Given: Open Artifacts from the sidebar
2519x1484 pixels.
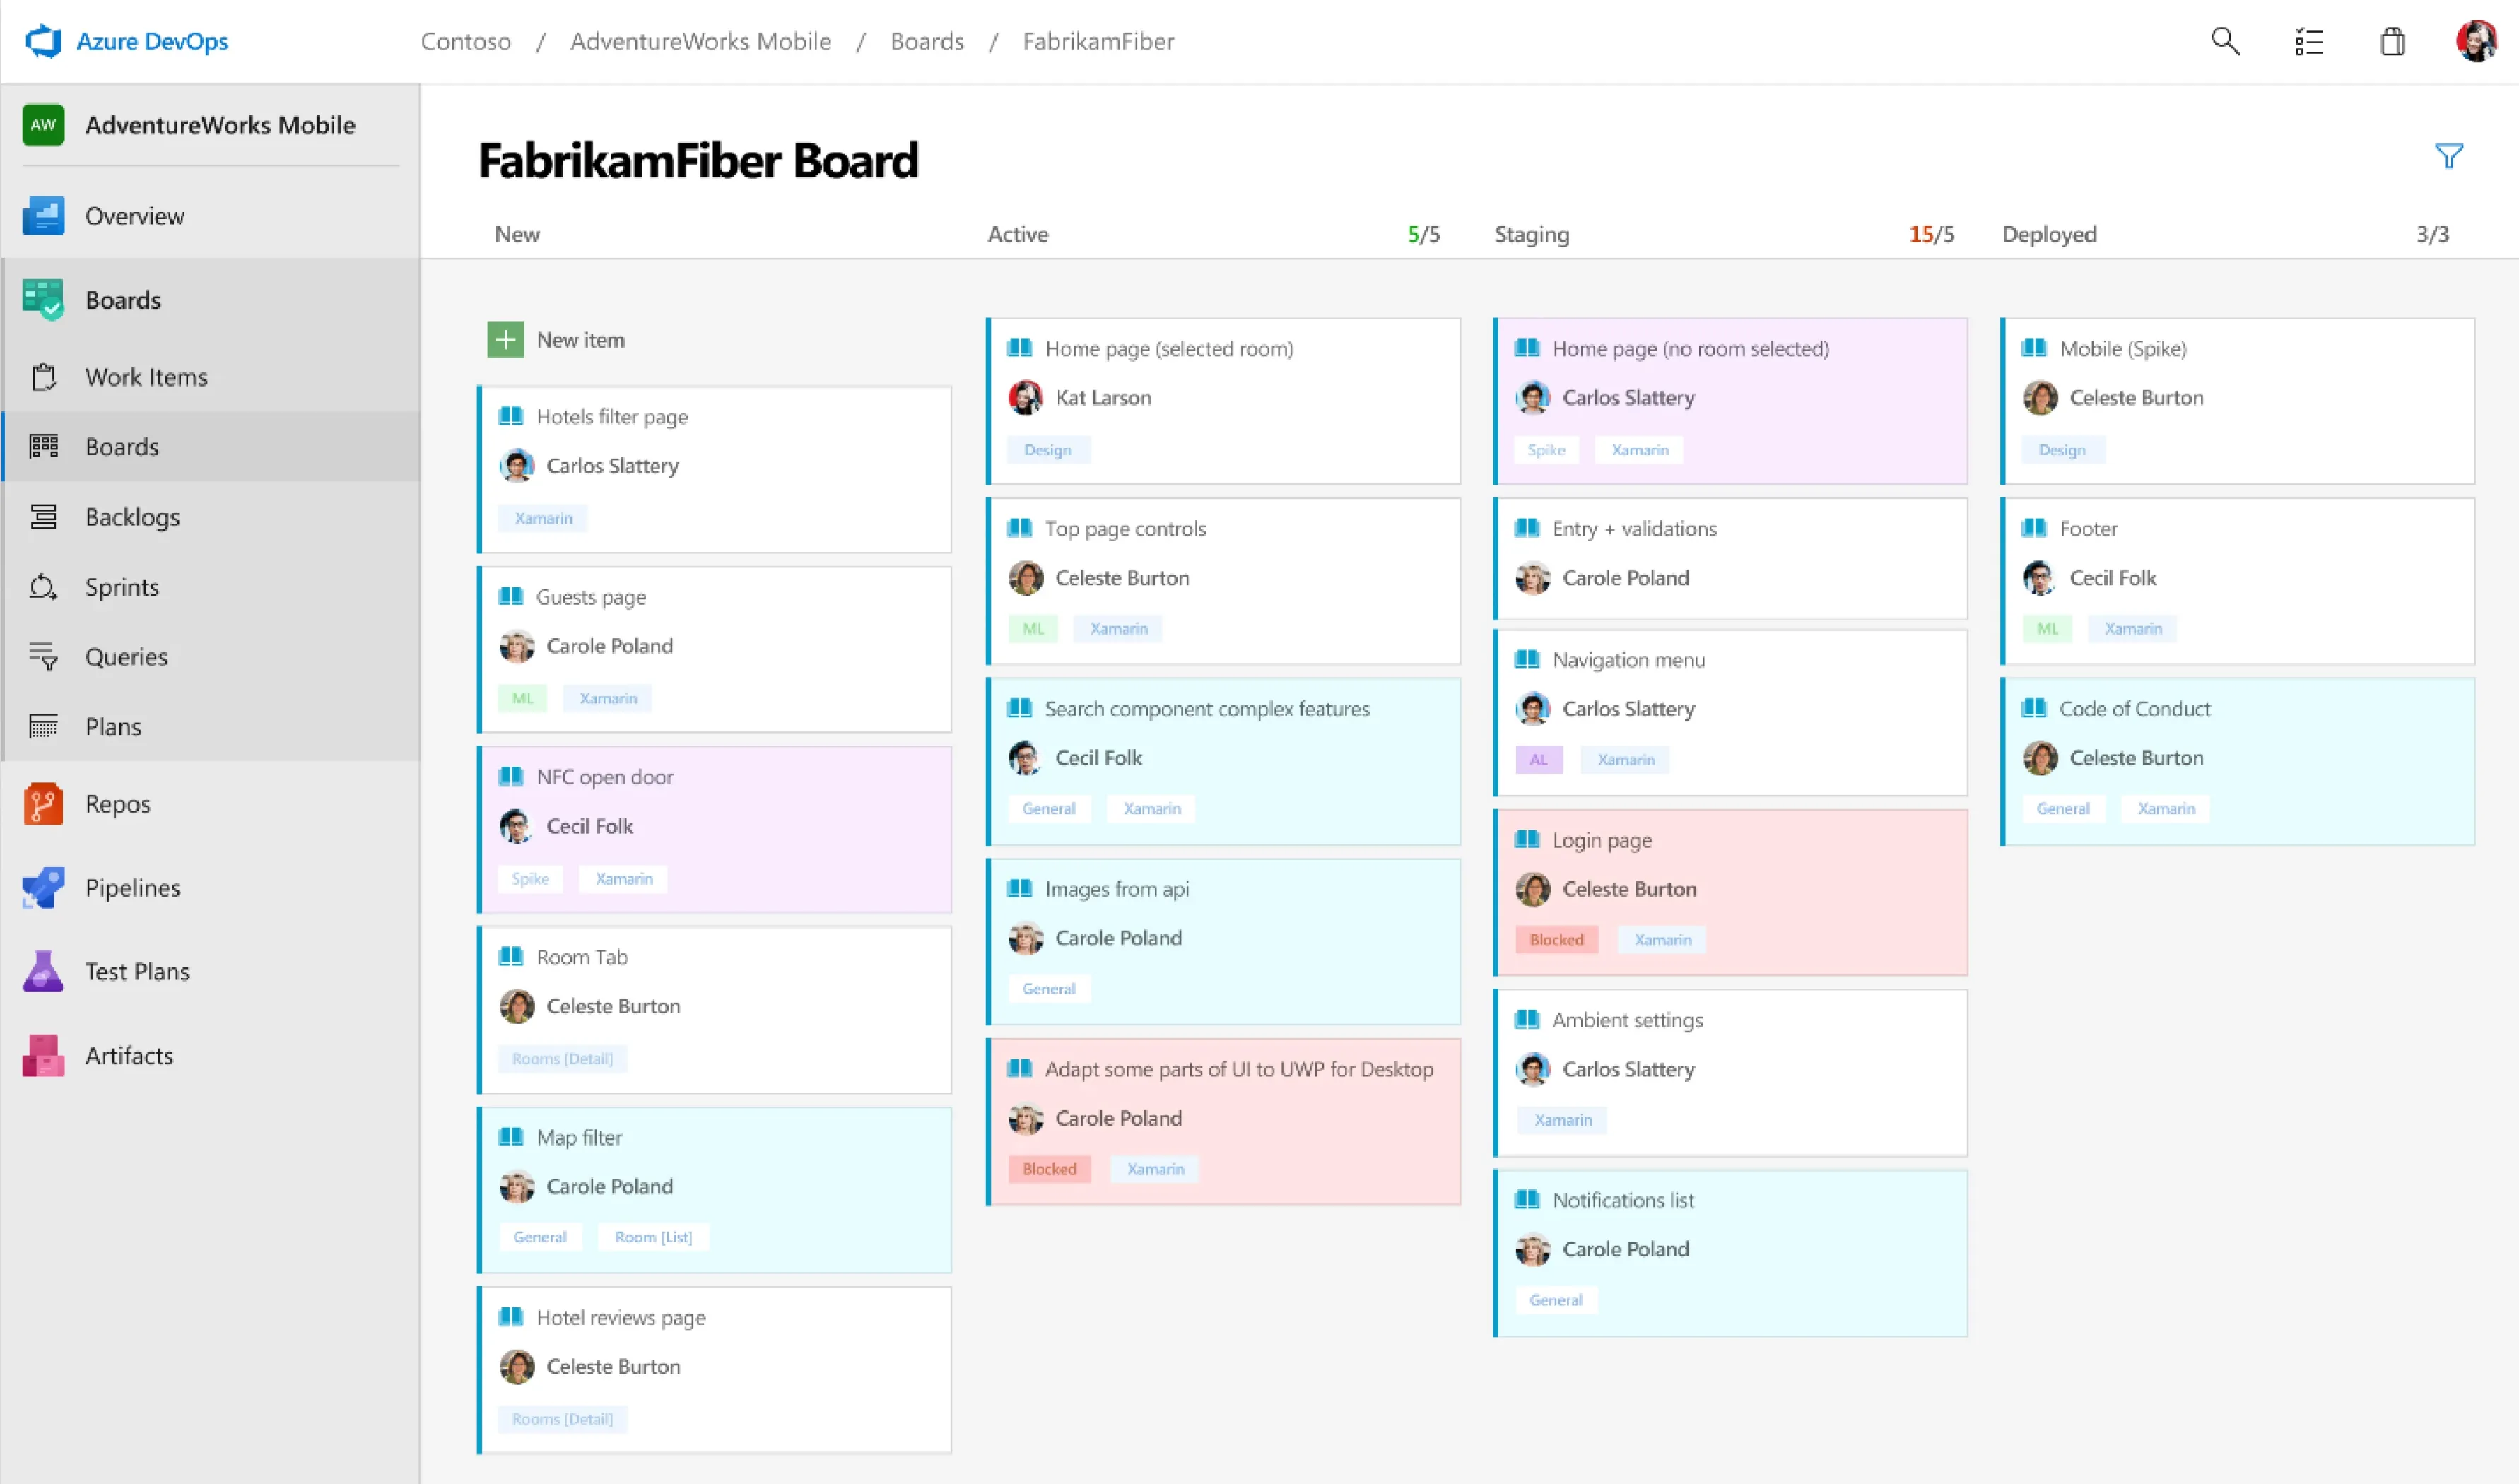Looking at the screenshot, I should pos(128,1055).
